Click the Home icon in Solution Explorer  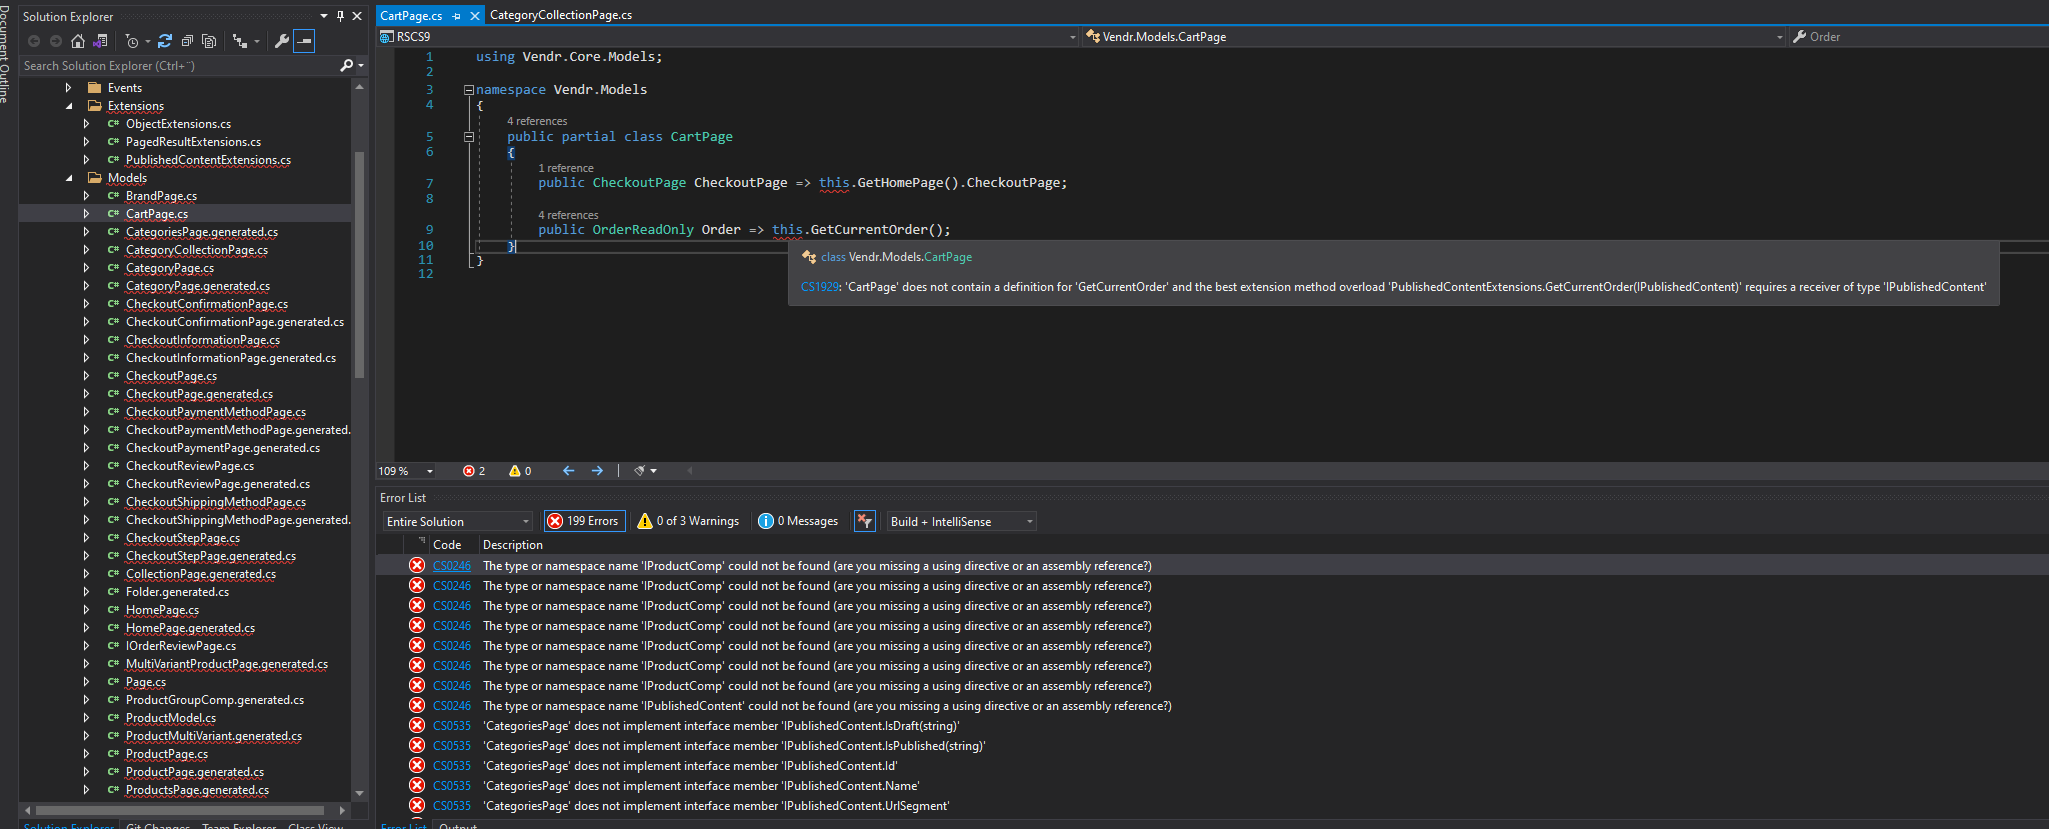tap(78, 41)
